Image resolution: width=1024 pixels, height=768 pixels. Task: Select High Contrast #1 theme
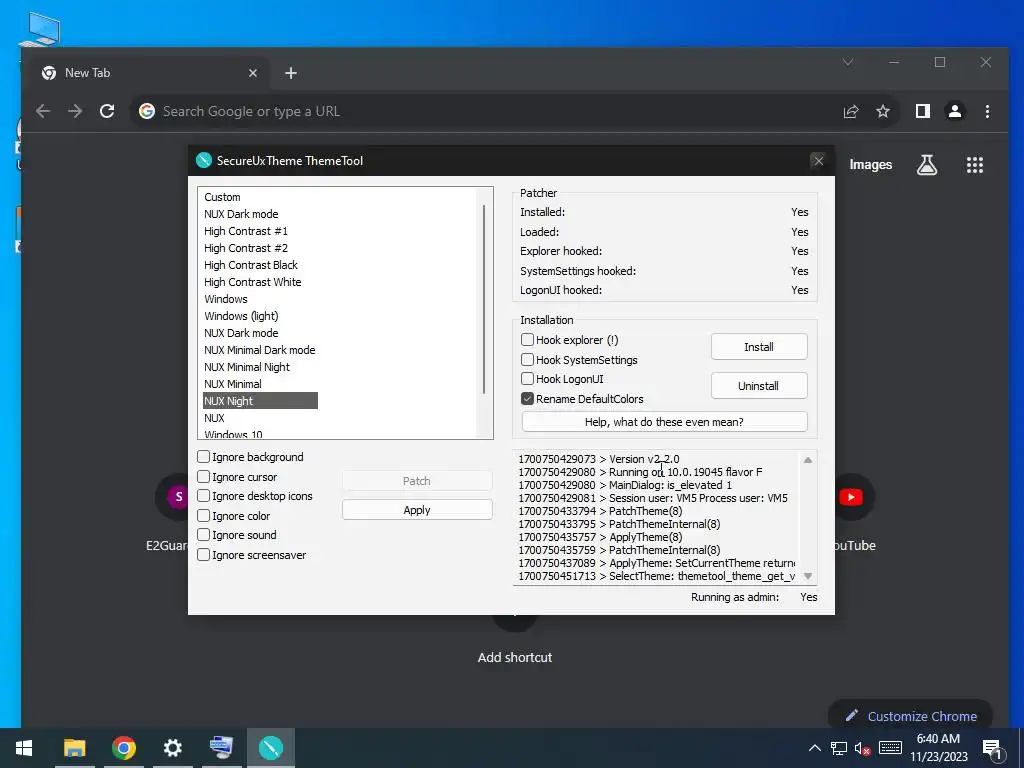(x=246, y=231)
